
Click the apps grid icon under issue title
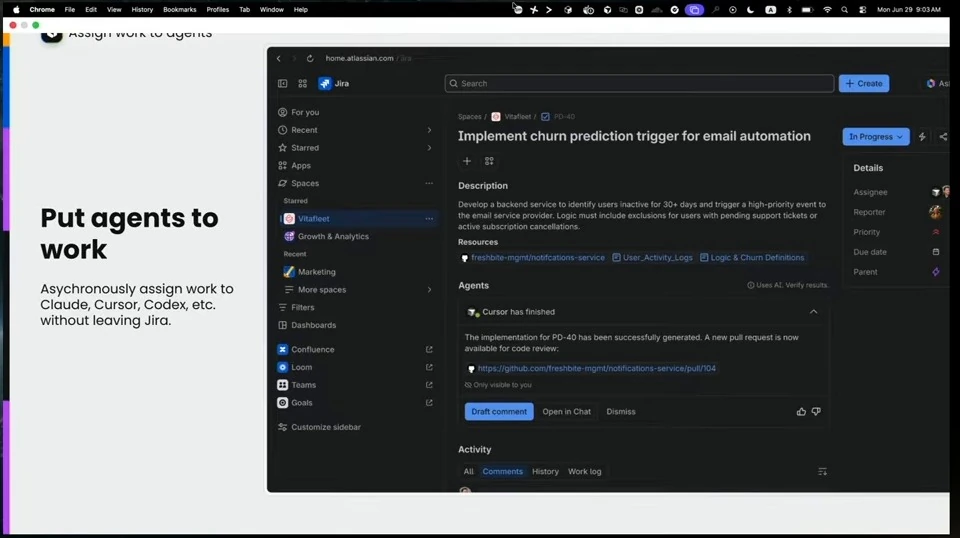[489, 161]
